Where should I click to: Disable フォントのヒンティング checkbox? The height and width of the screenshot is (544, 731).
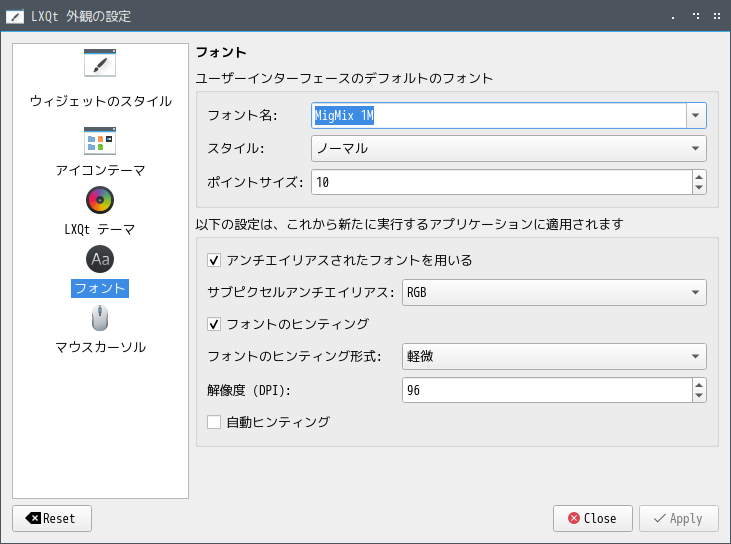pyautogui.click(x=214, y=324)
